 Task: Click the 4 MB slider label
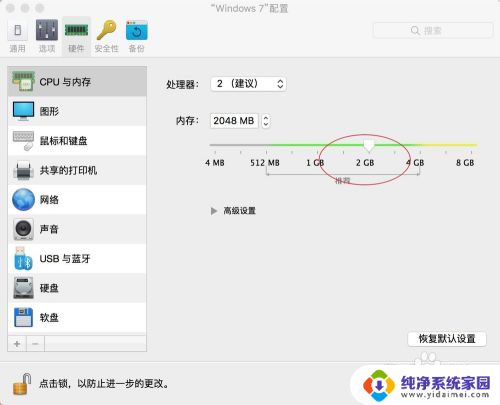(215, 163)
